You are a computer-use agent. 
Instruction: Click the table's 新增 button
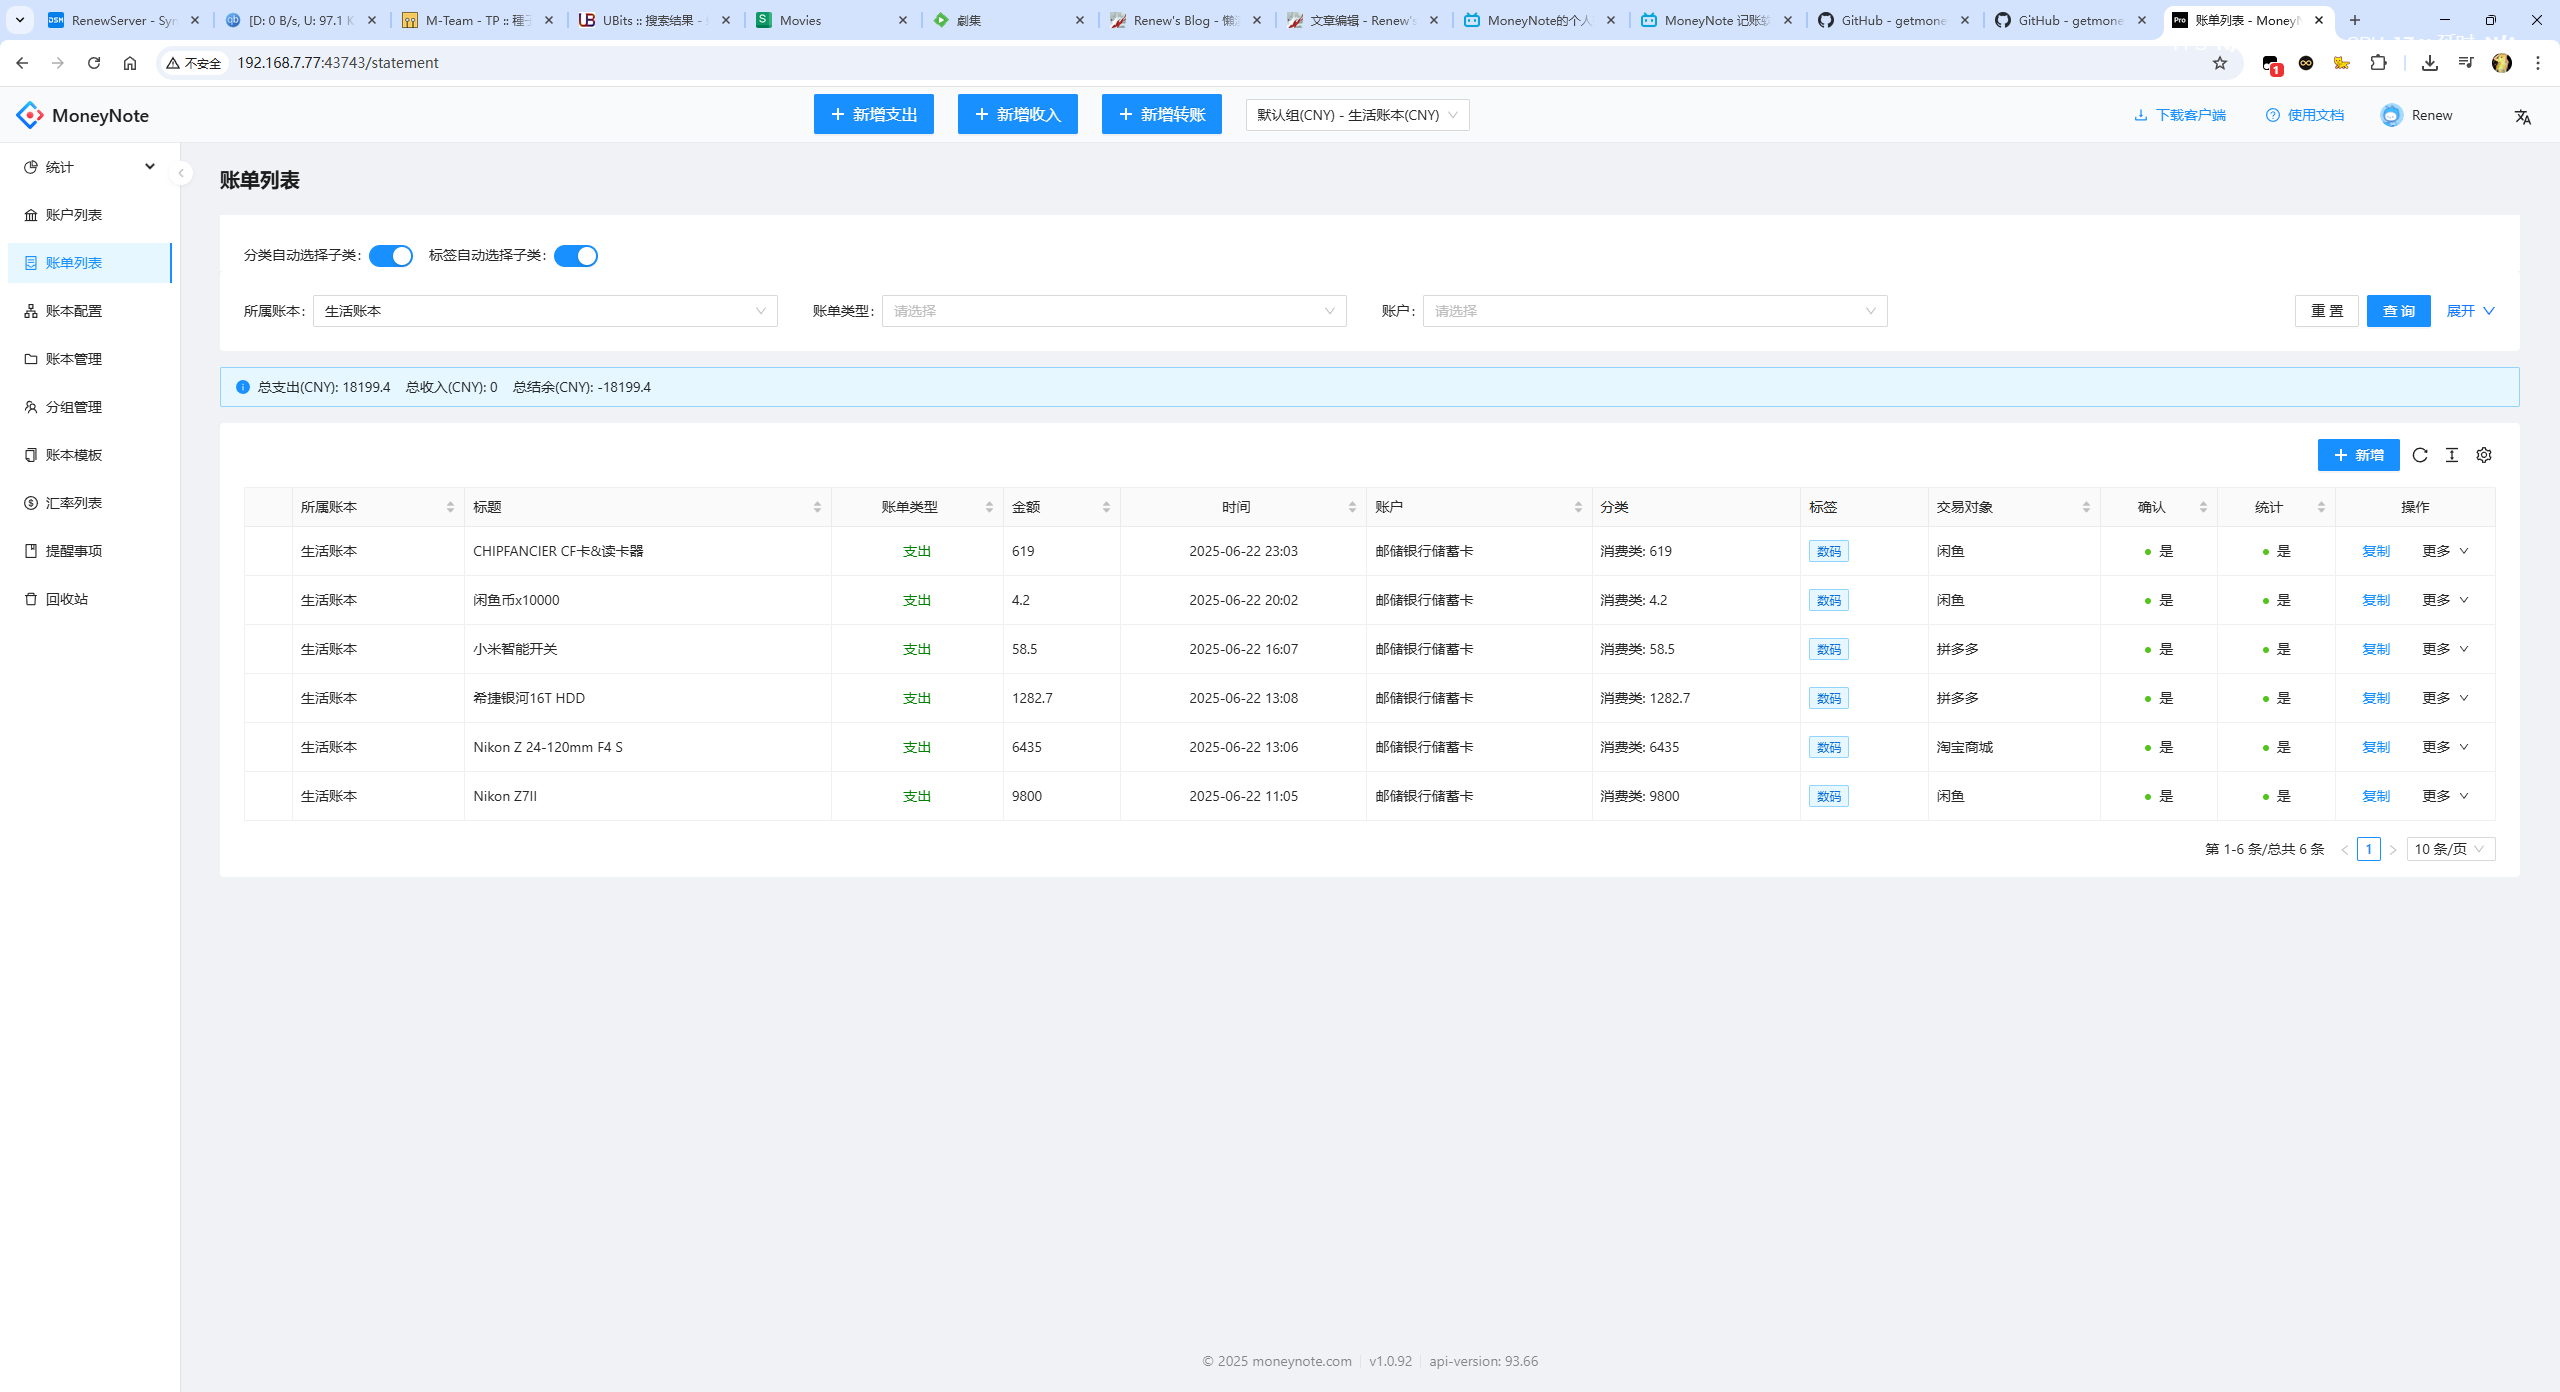(2359, 455)
